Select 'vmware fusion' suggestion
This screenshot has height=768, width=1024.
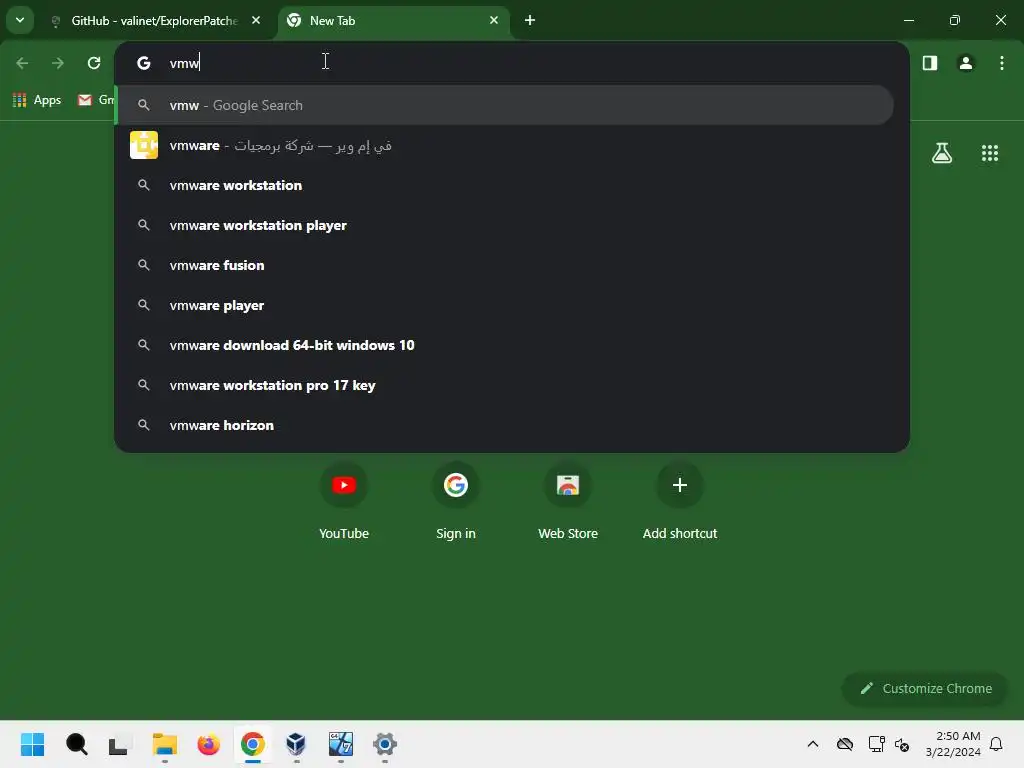(x=511, y=265)
